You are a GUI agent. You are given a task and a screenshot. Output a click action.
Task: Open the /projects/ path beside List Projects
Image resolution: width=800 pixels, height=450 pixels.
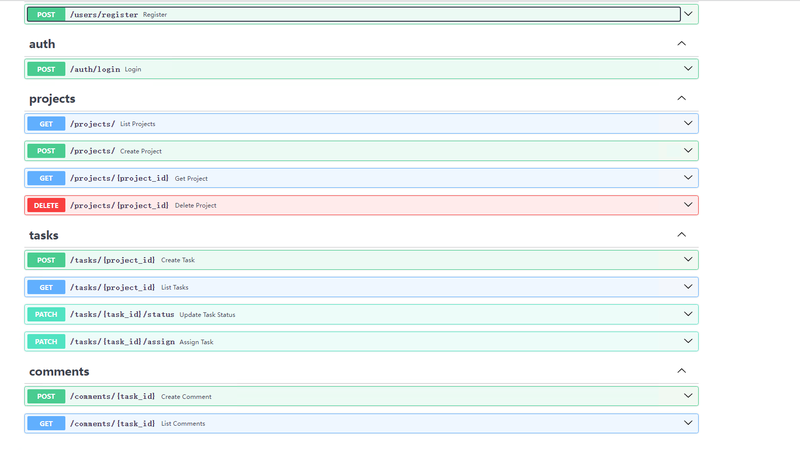click(92, 123)
